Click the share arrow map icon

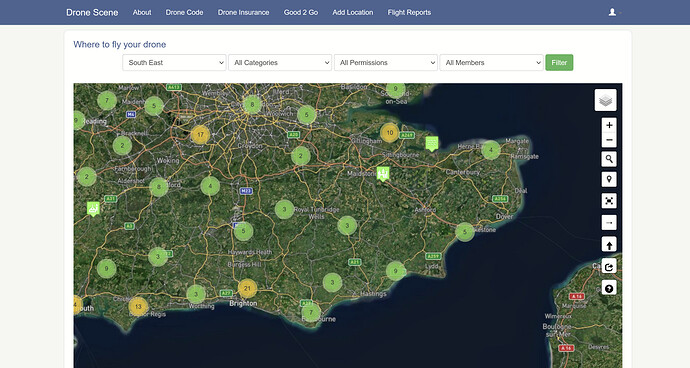pyautogui.click(x=609, y=266)
